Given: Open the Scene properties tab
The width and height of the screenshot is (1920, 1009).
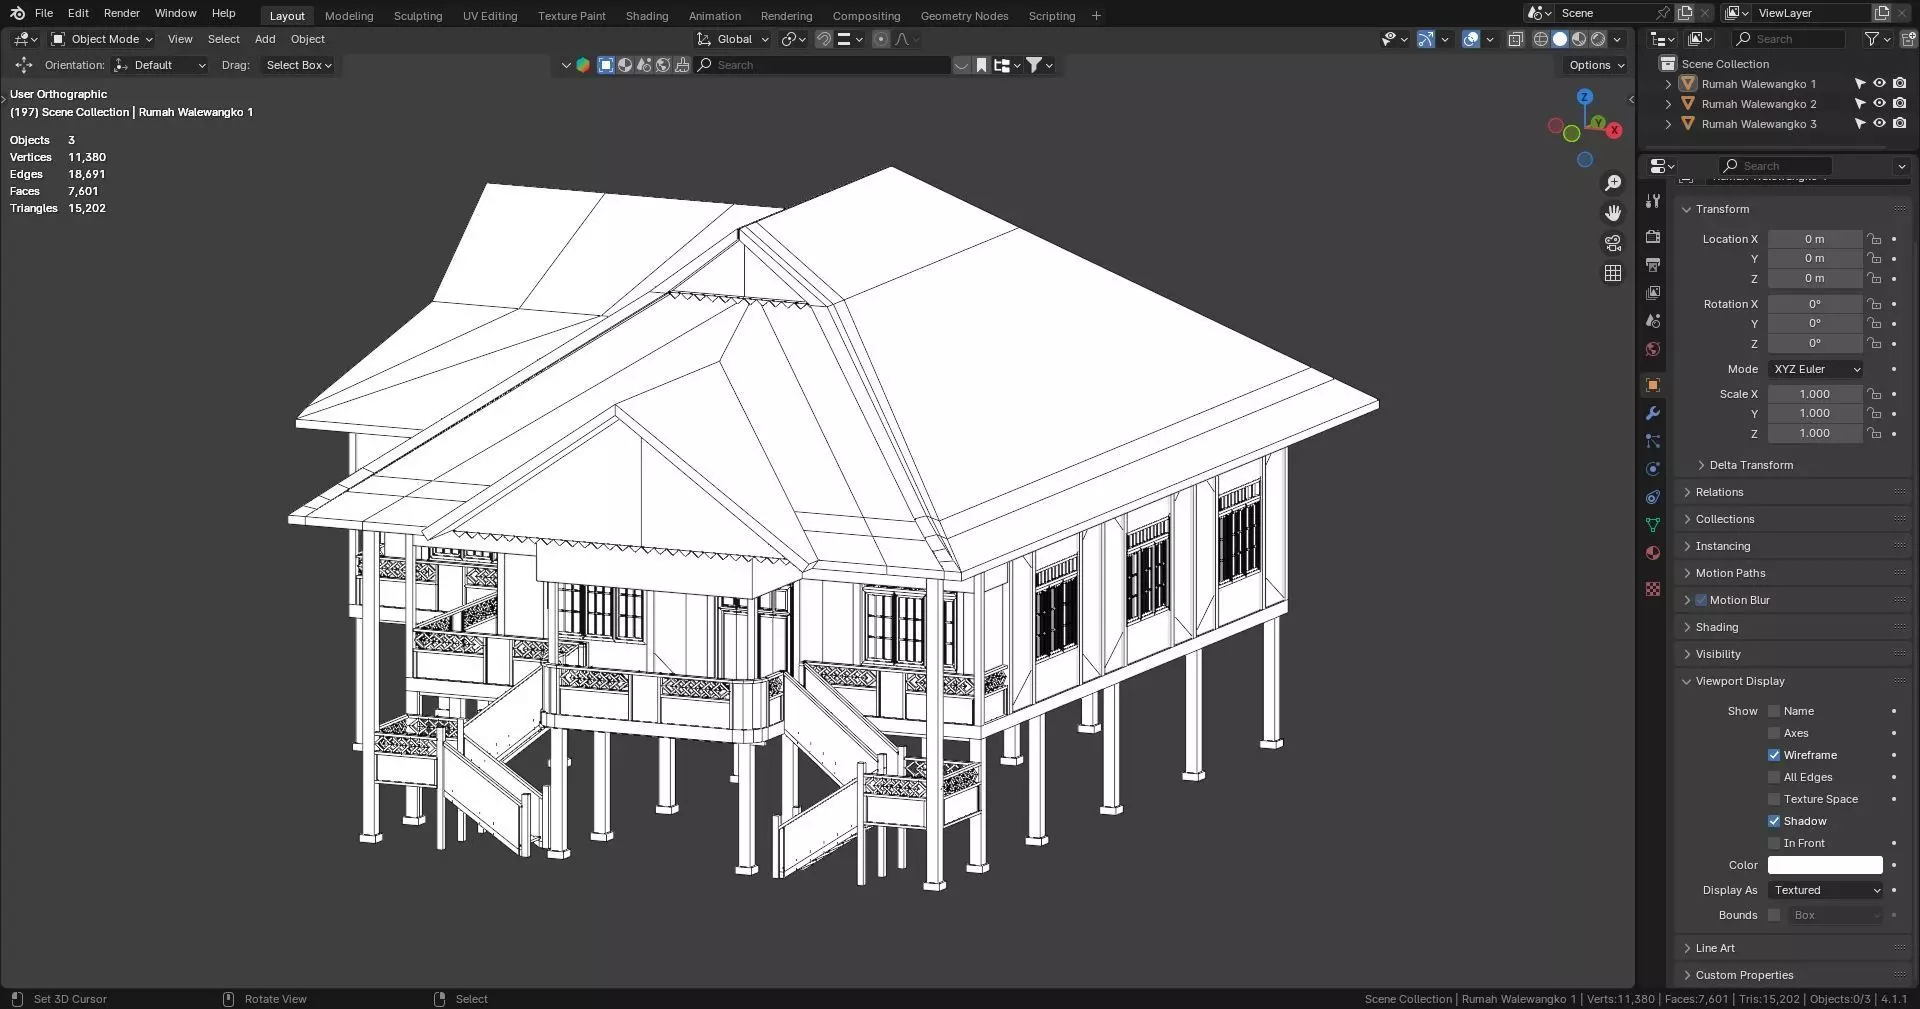Looking at the screenshot, I should coord(1653,321).
